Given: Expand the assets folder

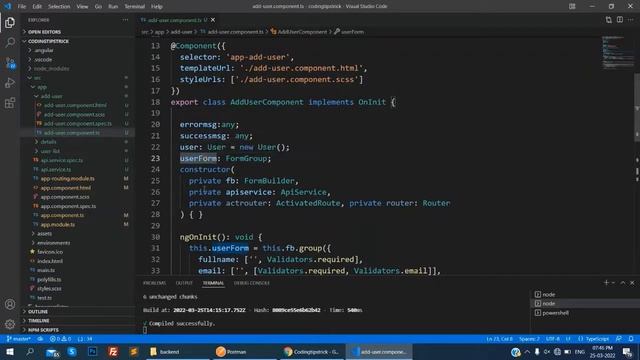Looking at the screenshot, I should tap(78, 233).
